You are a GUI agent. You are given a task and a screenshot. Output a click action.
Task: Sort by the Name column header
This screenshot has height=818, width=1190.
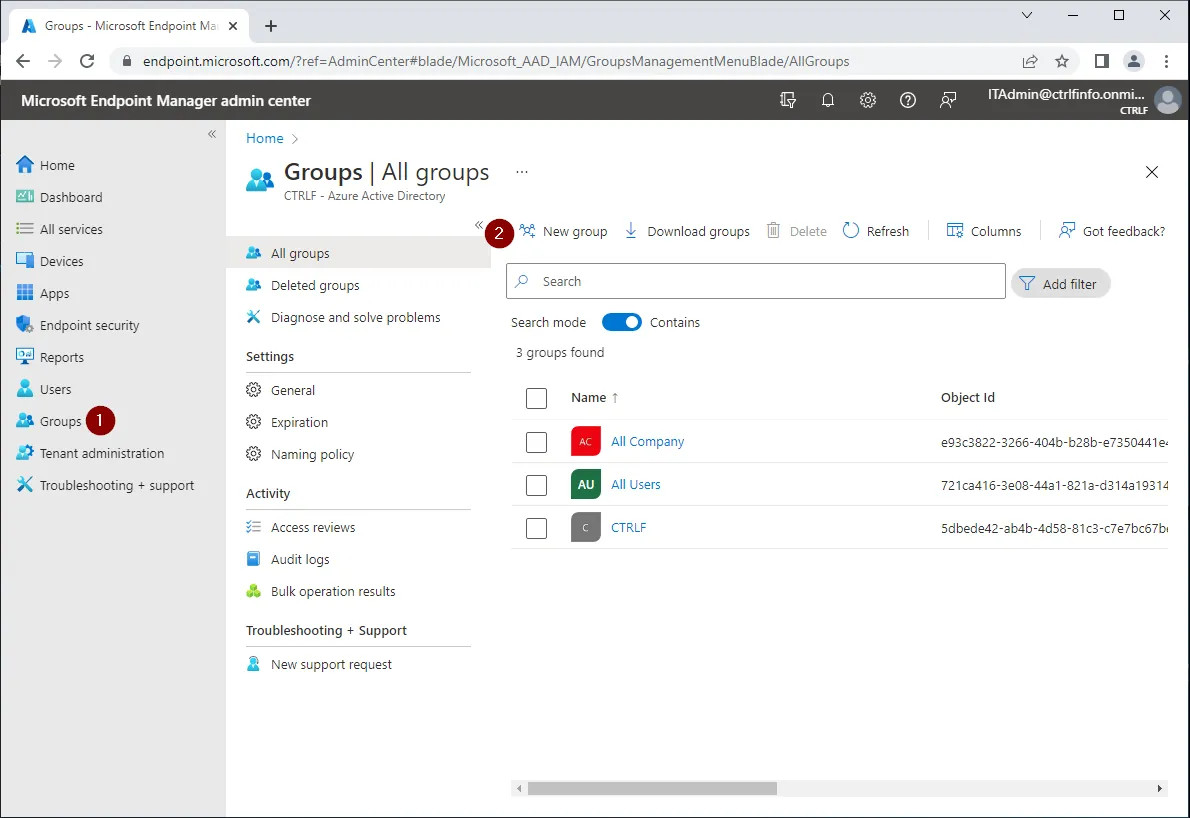[588, 397]
